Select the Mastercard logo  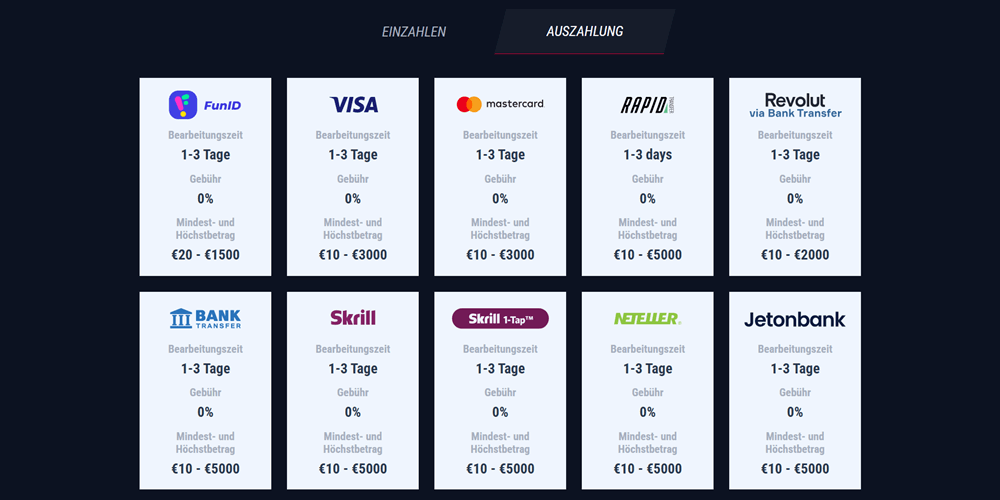click(x=501, y=104)
